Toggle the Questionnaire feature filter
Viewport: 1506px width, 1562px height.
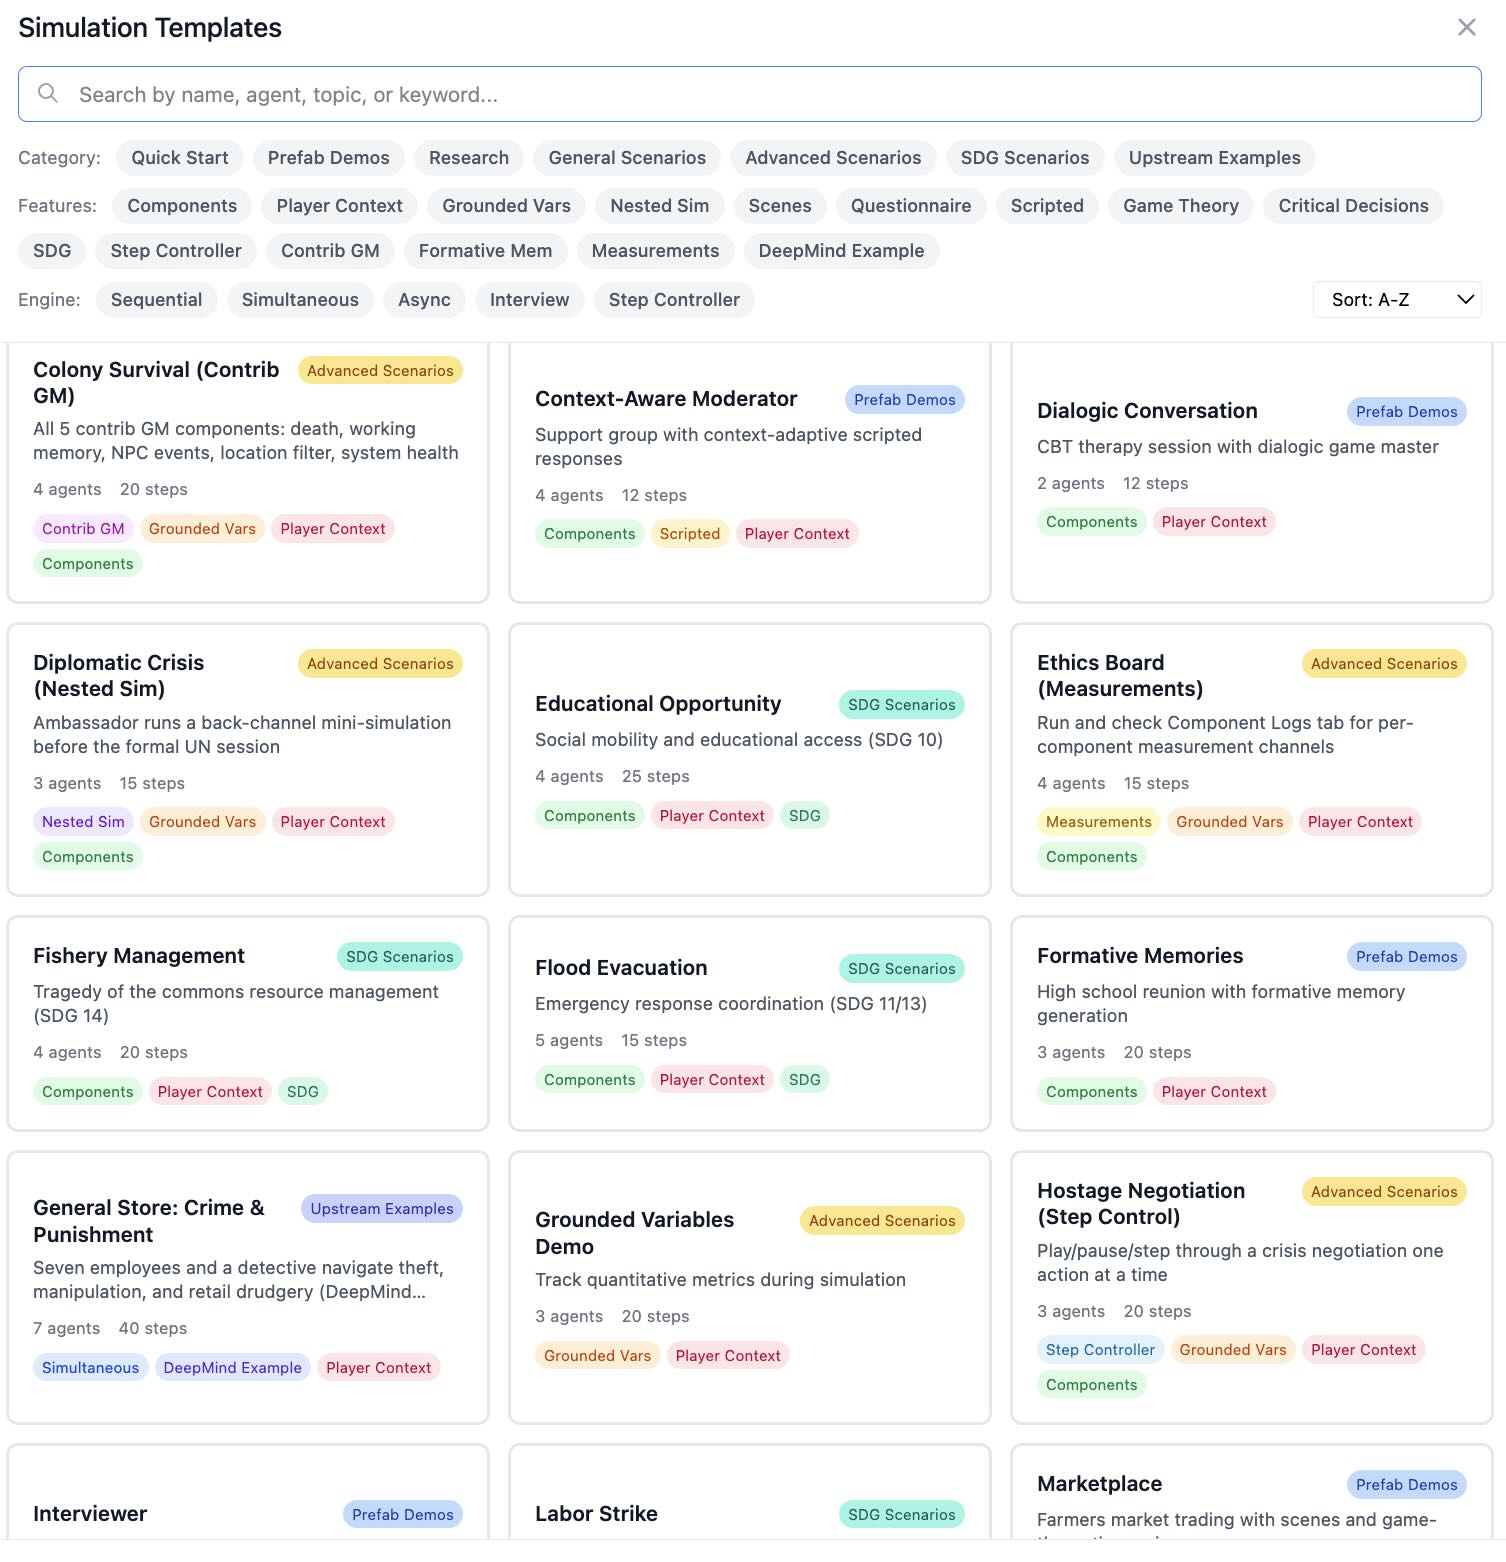coord(910,206)
